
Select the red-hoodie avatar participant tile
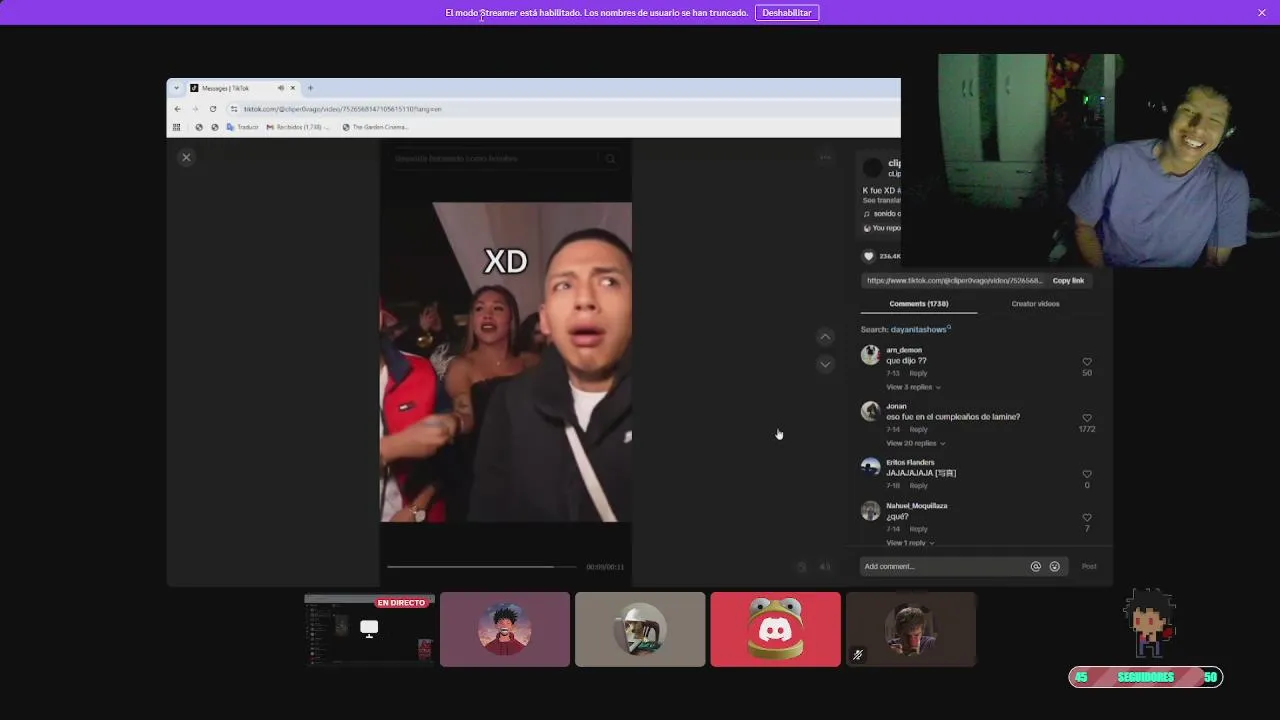point(505,629)
